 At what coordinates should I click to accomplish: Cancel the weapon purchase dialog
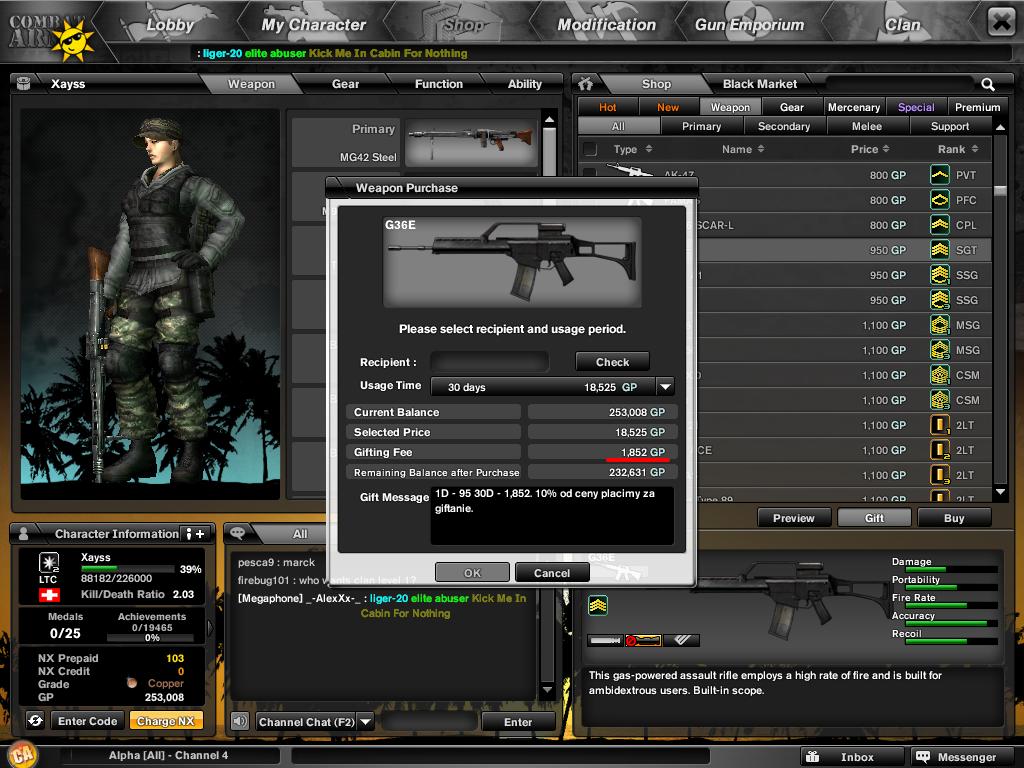(x=552, y=573)
